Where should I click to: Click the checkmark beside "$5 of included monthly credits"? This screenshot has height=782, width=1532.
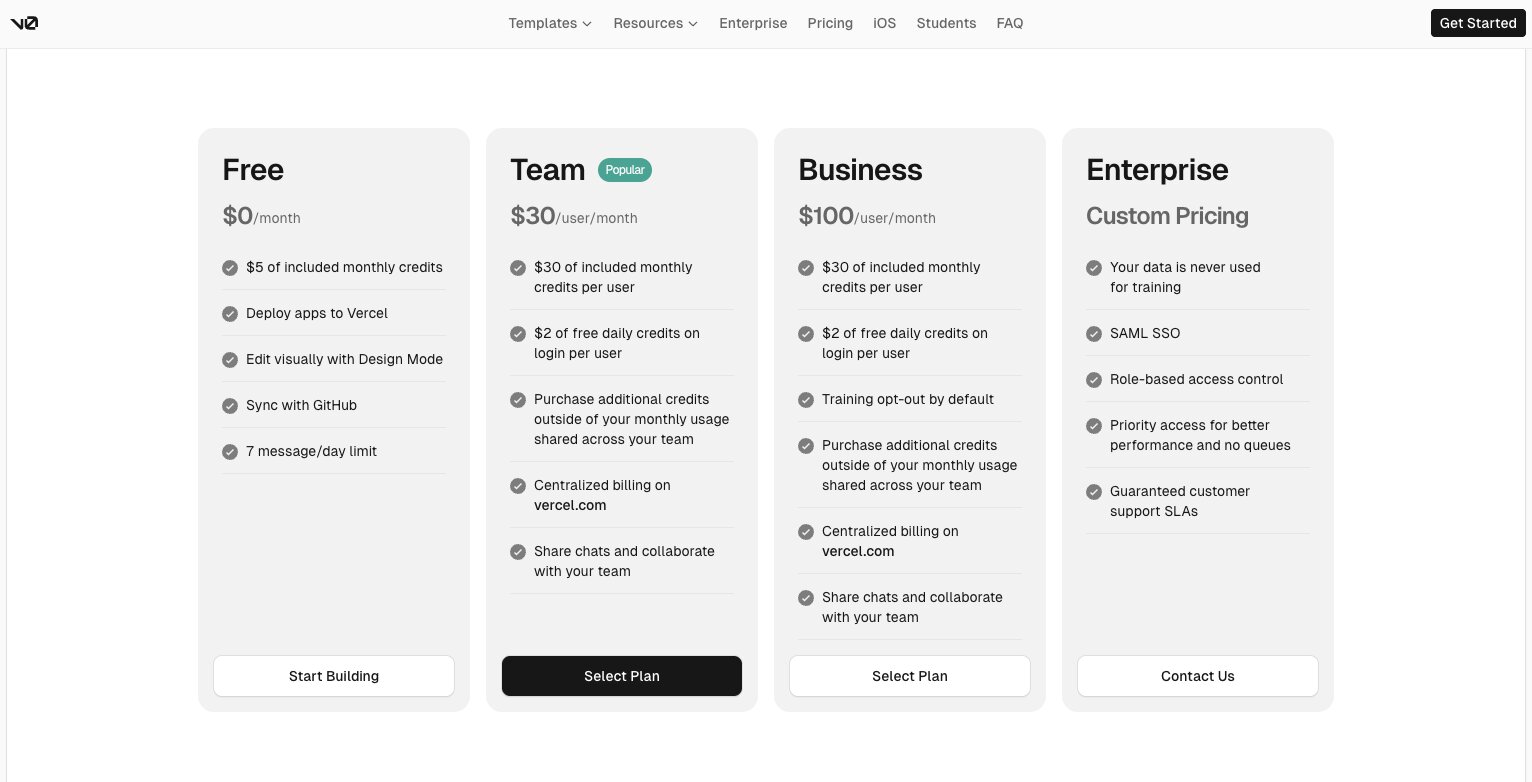(230, 268)
